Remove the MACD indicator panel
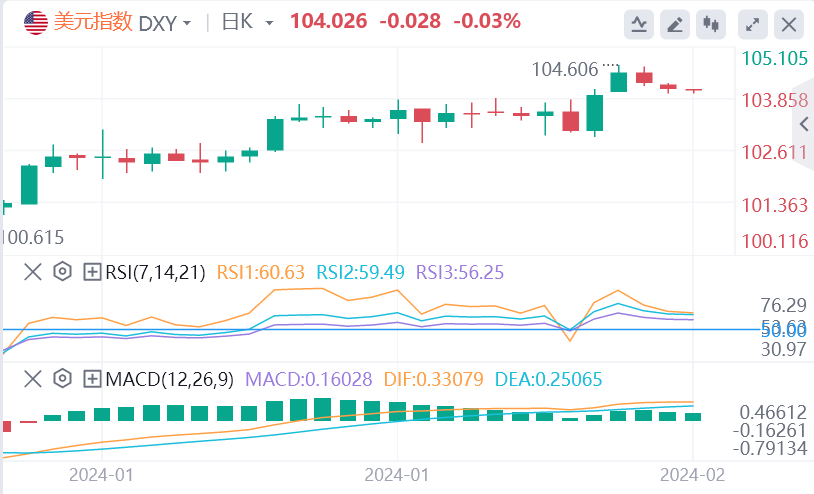Viewport: 814px width, 494px height. pyautogui.click(x=33, y=379)
